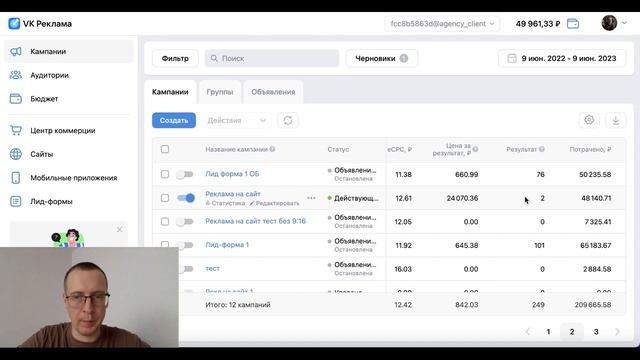Viewport: 640px width, 360px height.
Task: Click the Сайты globe icon
Action: click(16, 154)
